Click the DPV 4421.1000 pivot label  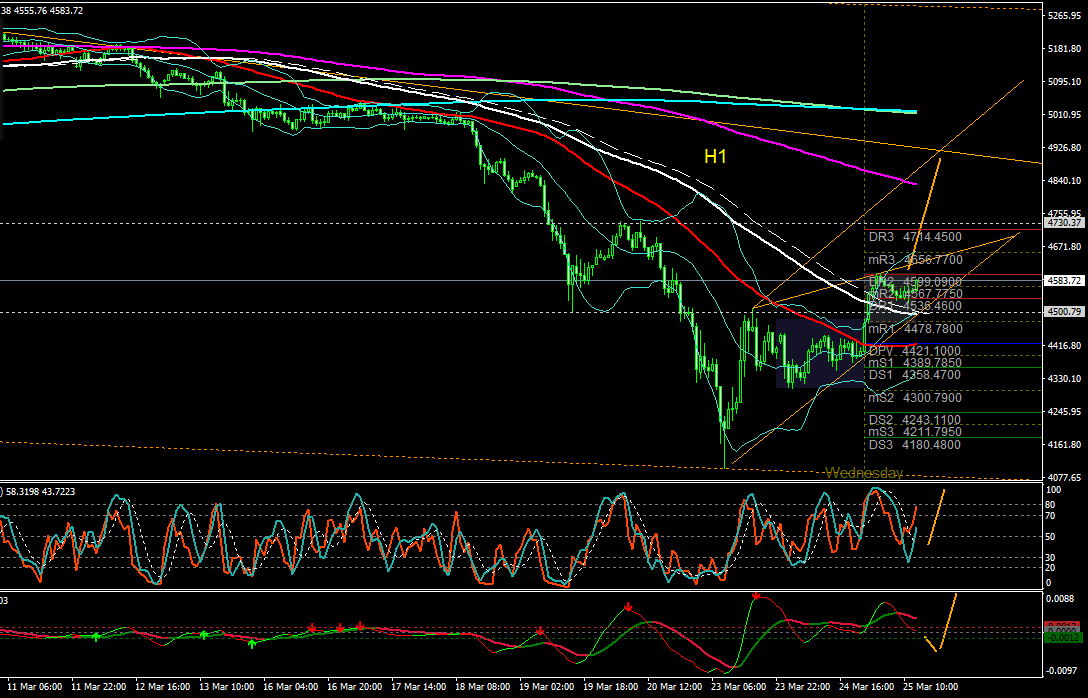pos(915,351)
